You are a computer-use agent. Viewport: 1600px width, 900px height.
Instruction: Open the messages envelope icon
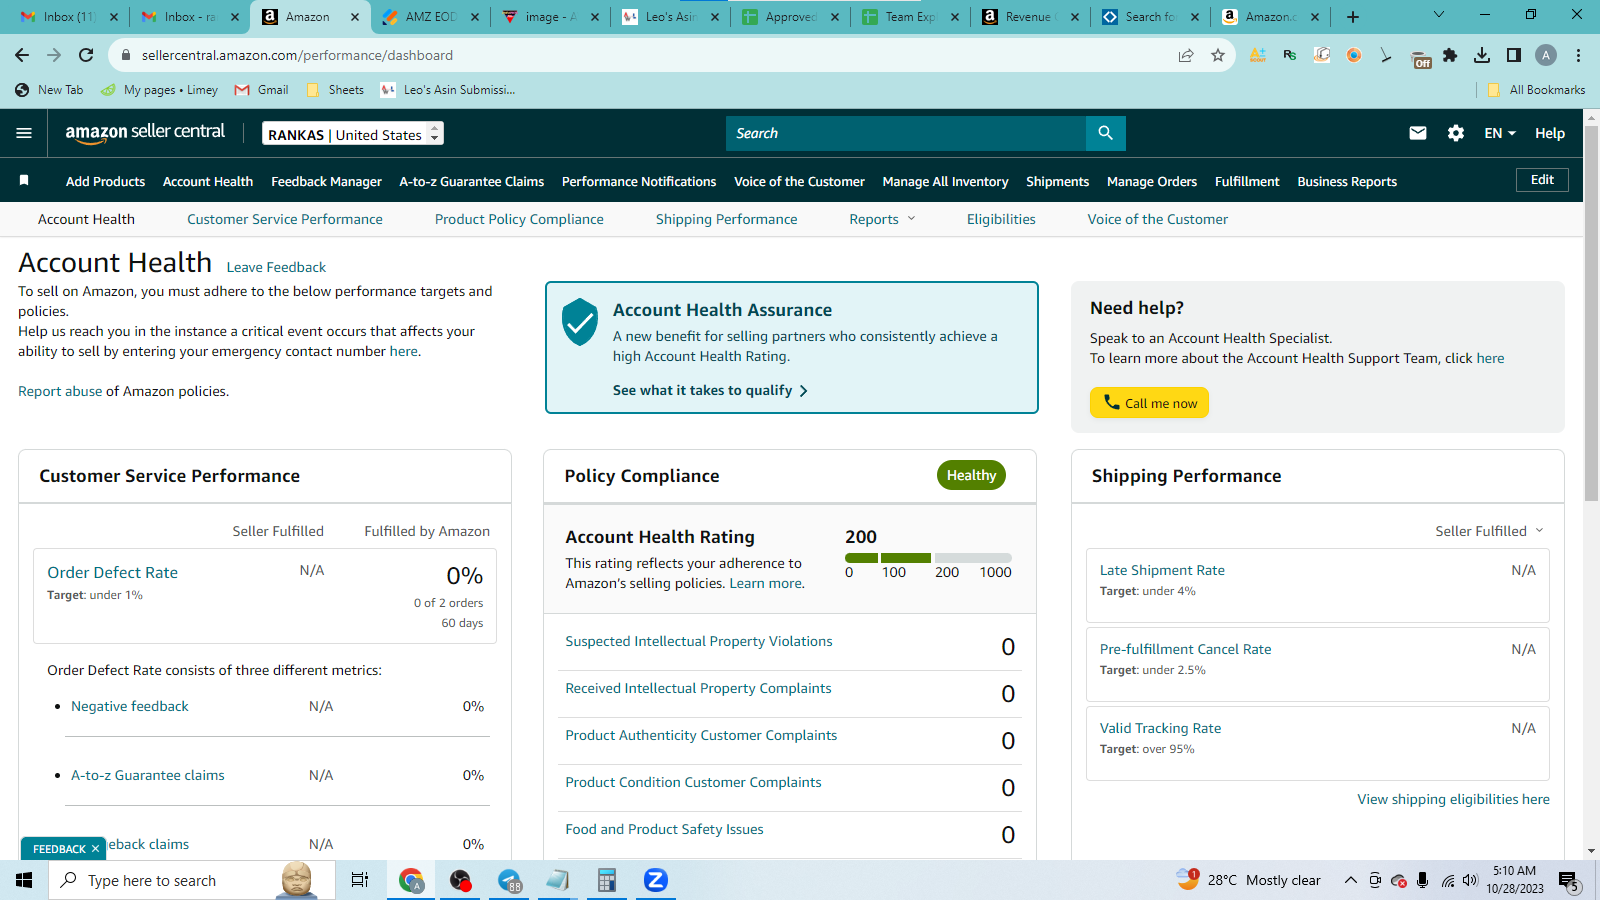coord(1418,133)
